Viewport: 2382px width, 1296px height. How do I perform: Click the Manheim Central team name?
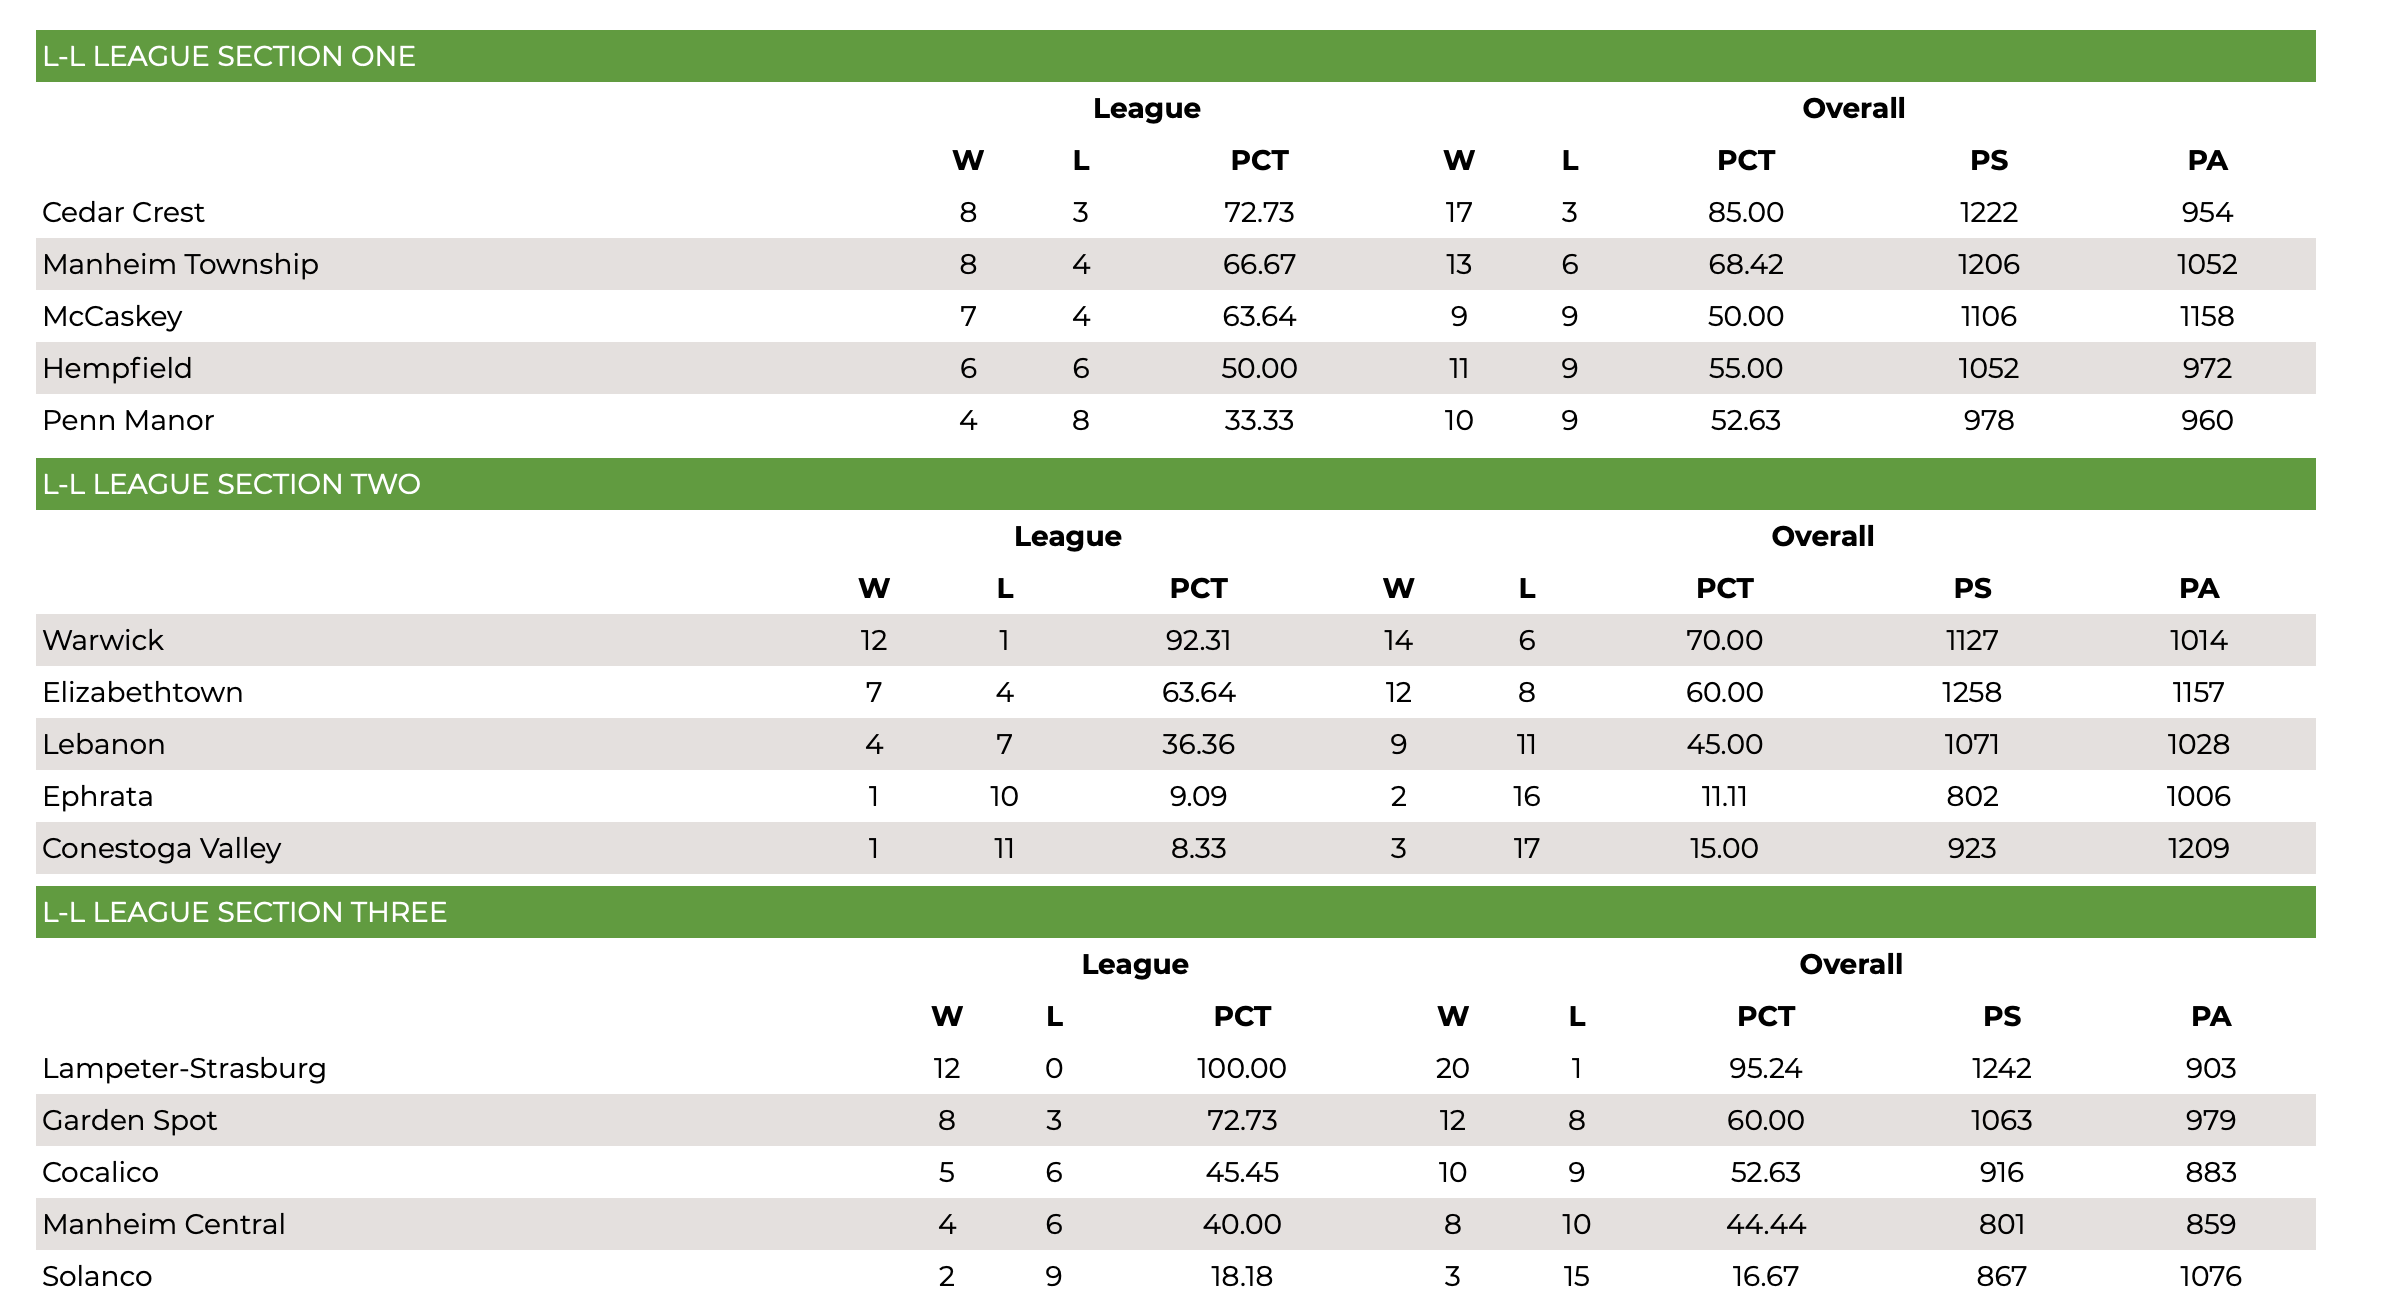point(164,1224)
